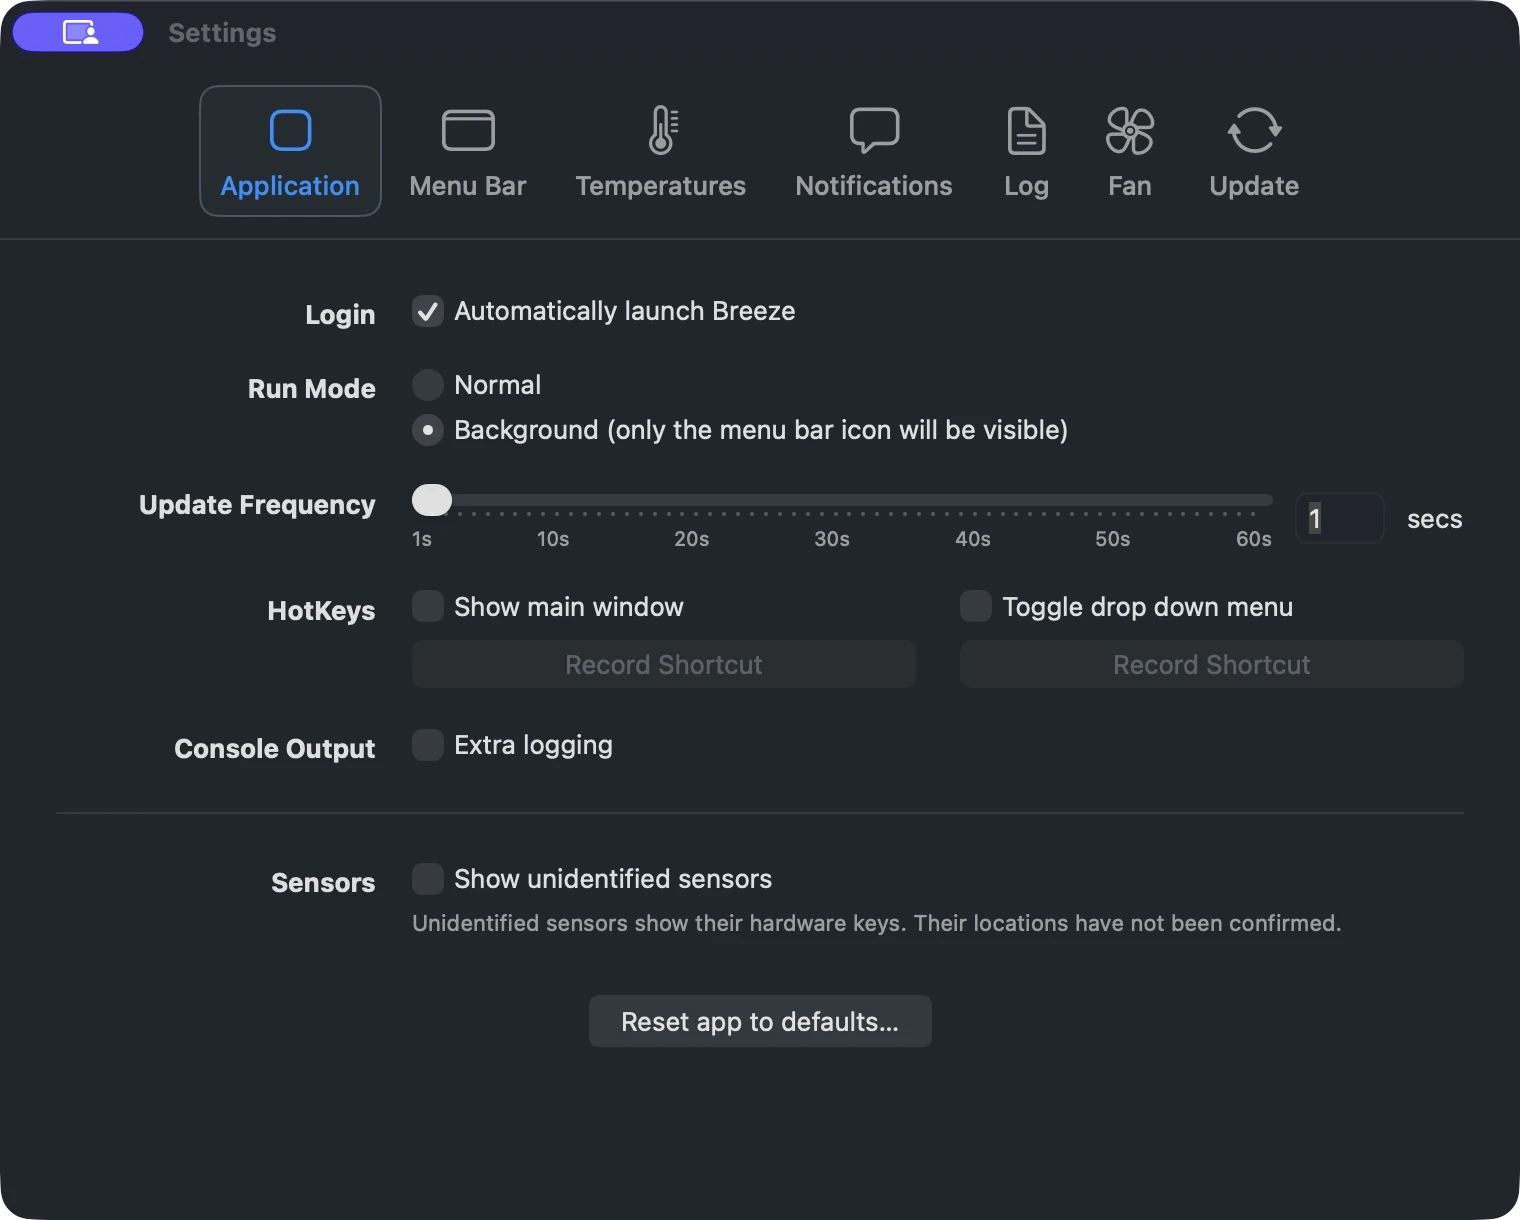Click the "Console Output" row label
Screen dimensions: 1520x1220
tap(275, 749)
